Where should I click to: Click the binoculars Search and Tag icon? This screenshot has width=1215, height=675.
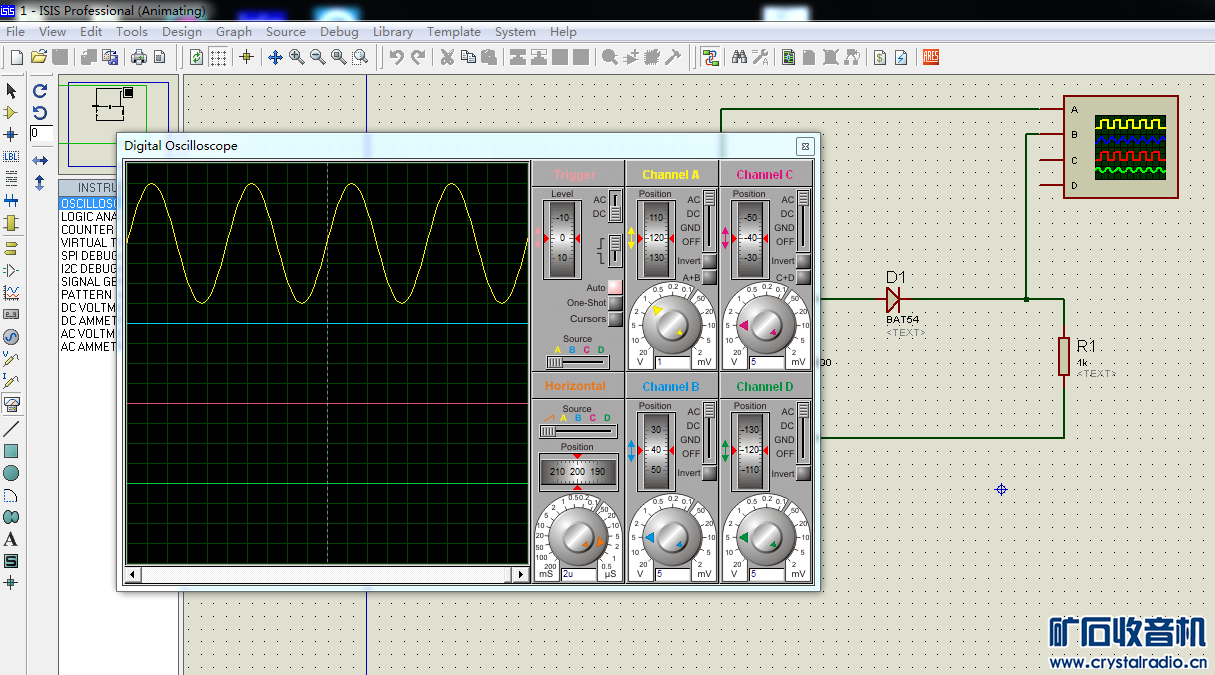[x=739, y=57]
